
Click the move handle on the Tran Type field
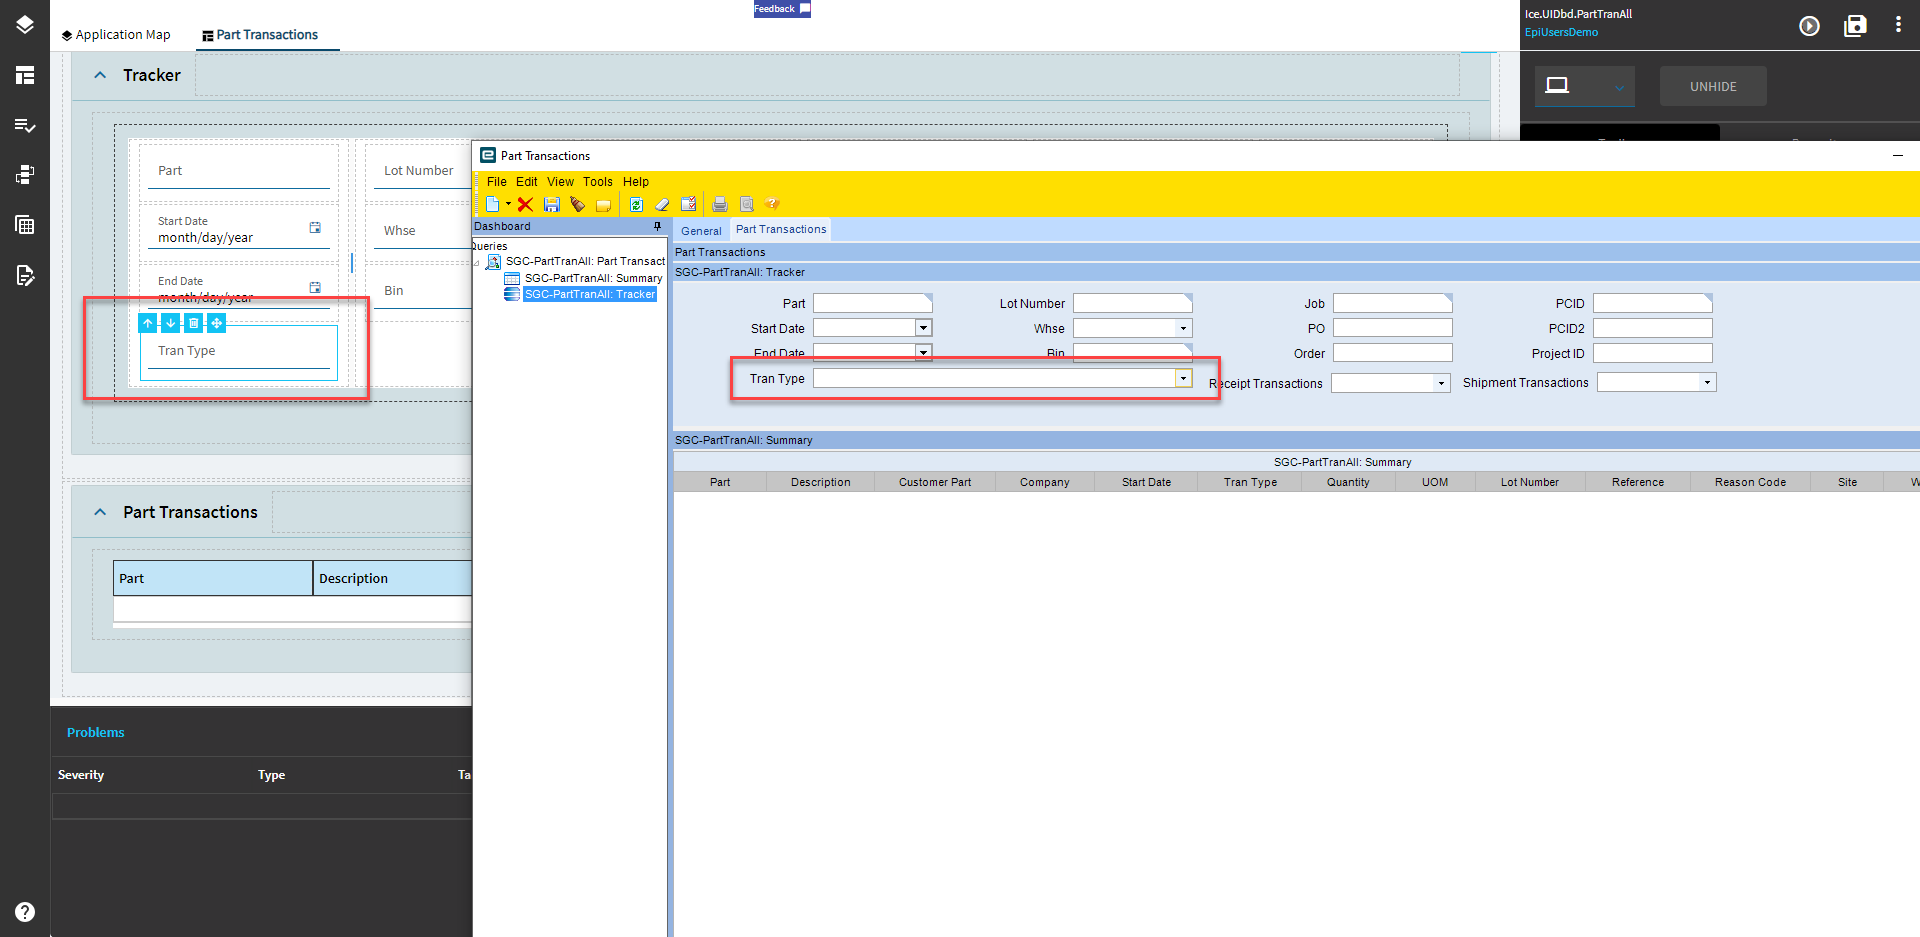(217, 323)
